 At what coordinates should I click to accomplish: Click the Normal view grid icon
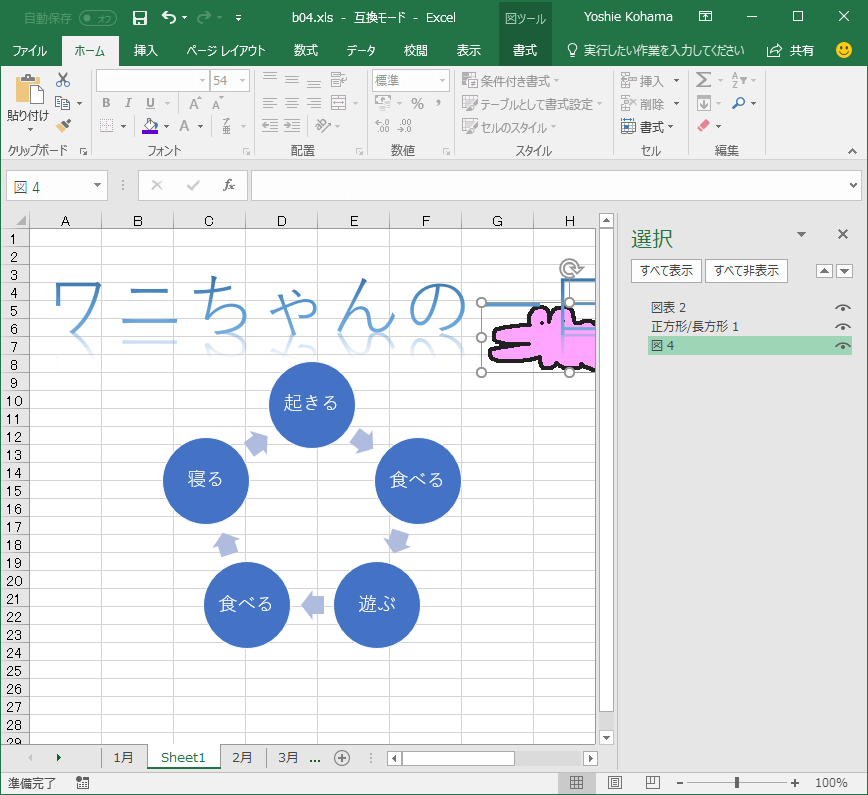click(x=576, y=782)
